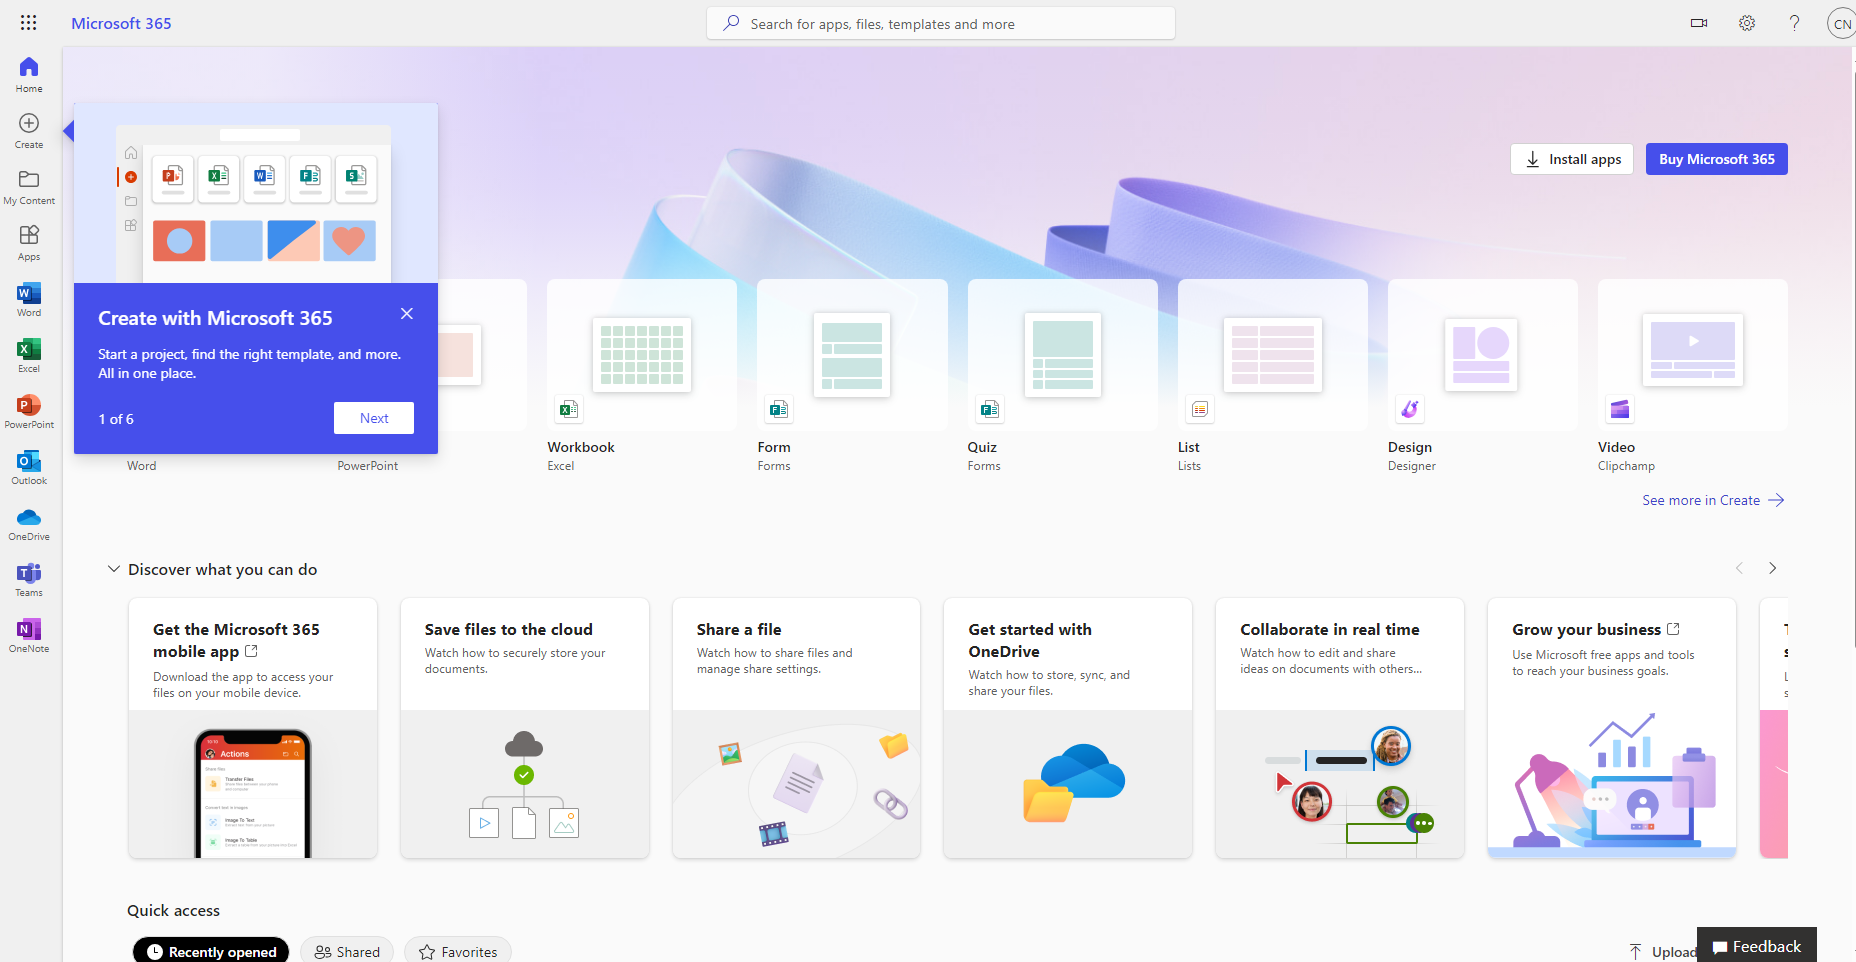Select the Shared tab
Screen dimensions: 1856x962
tap(347, 951)
